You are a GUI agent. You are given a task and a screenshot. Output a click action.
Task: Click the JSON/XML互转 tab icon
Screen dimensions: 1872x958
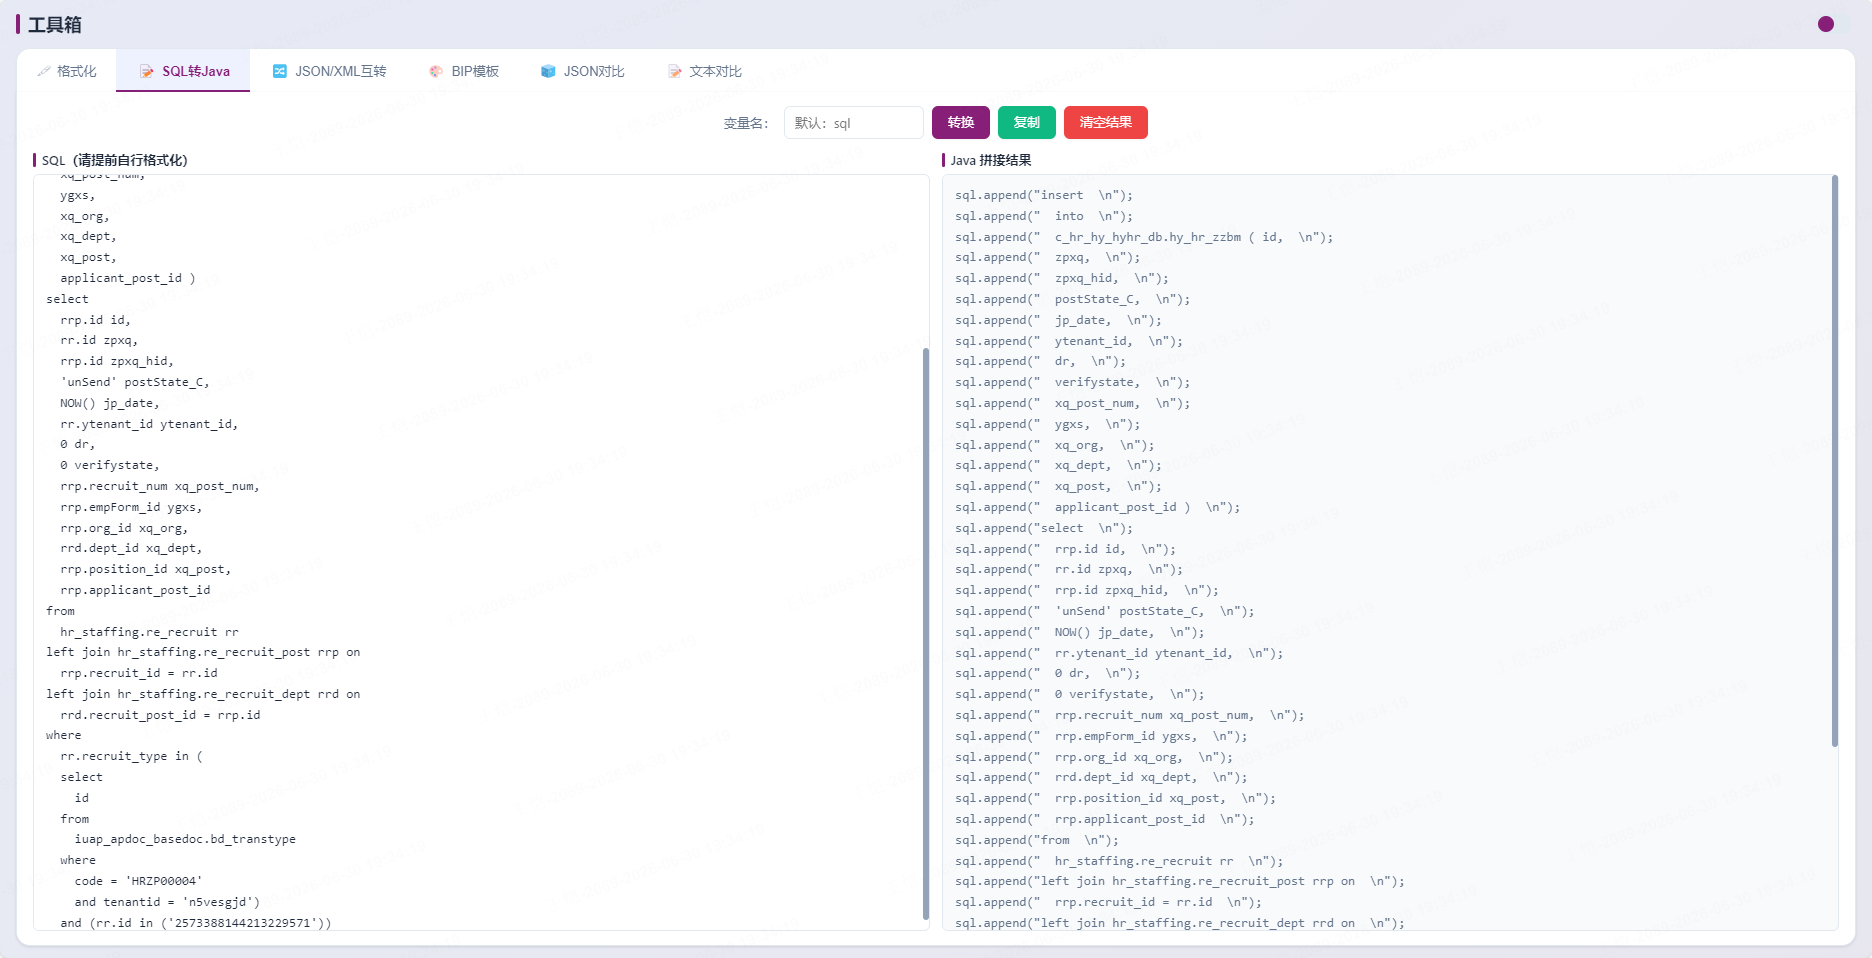point(280,71)
